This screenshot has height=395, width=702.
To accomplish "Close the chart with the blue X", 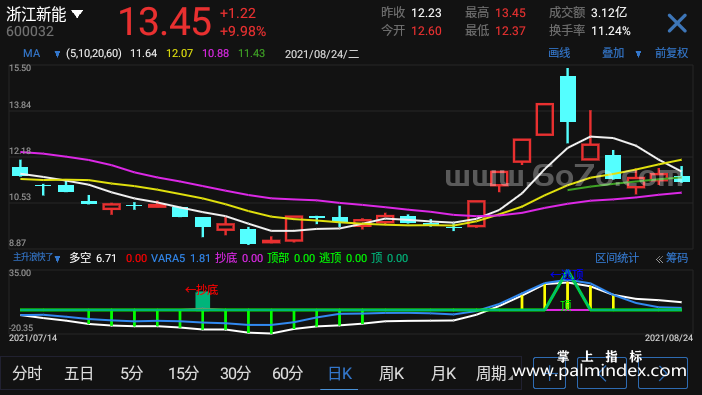I will click(677, 23).
